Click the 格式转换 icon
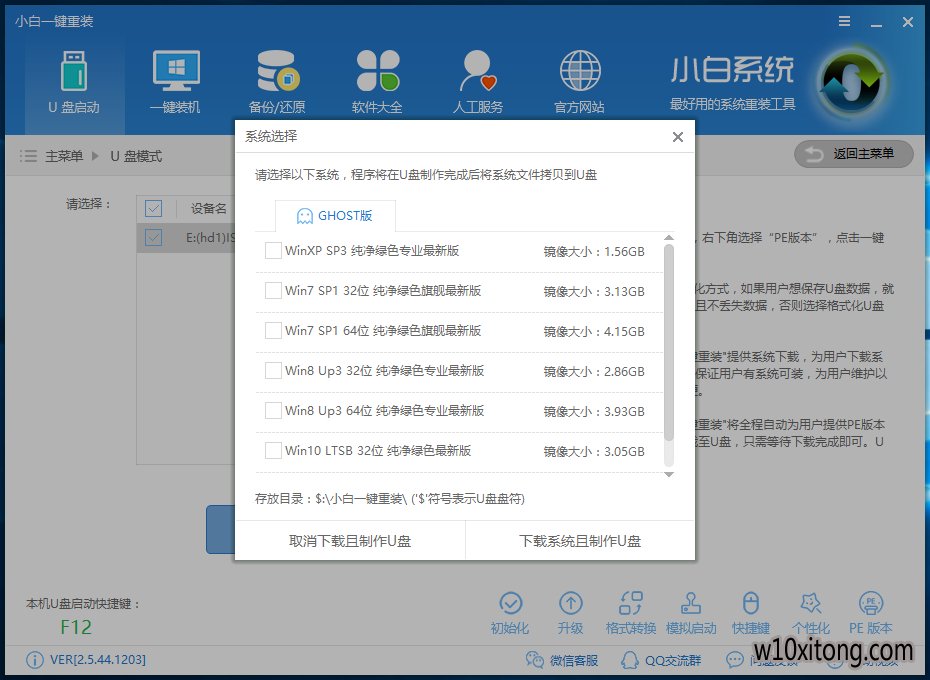This screenshot has width=930, height=680. click(x=630, y=603)
